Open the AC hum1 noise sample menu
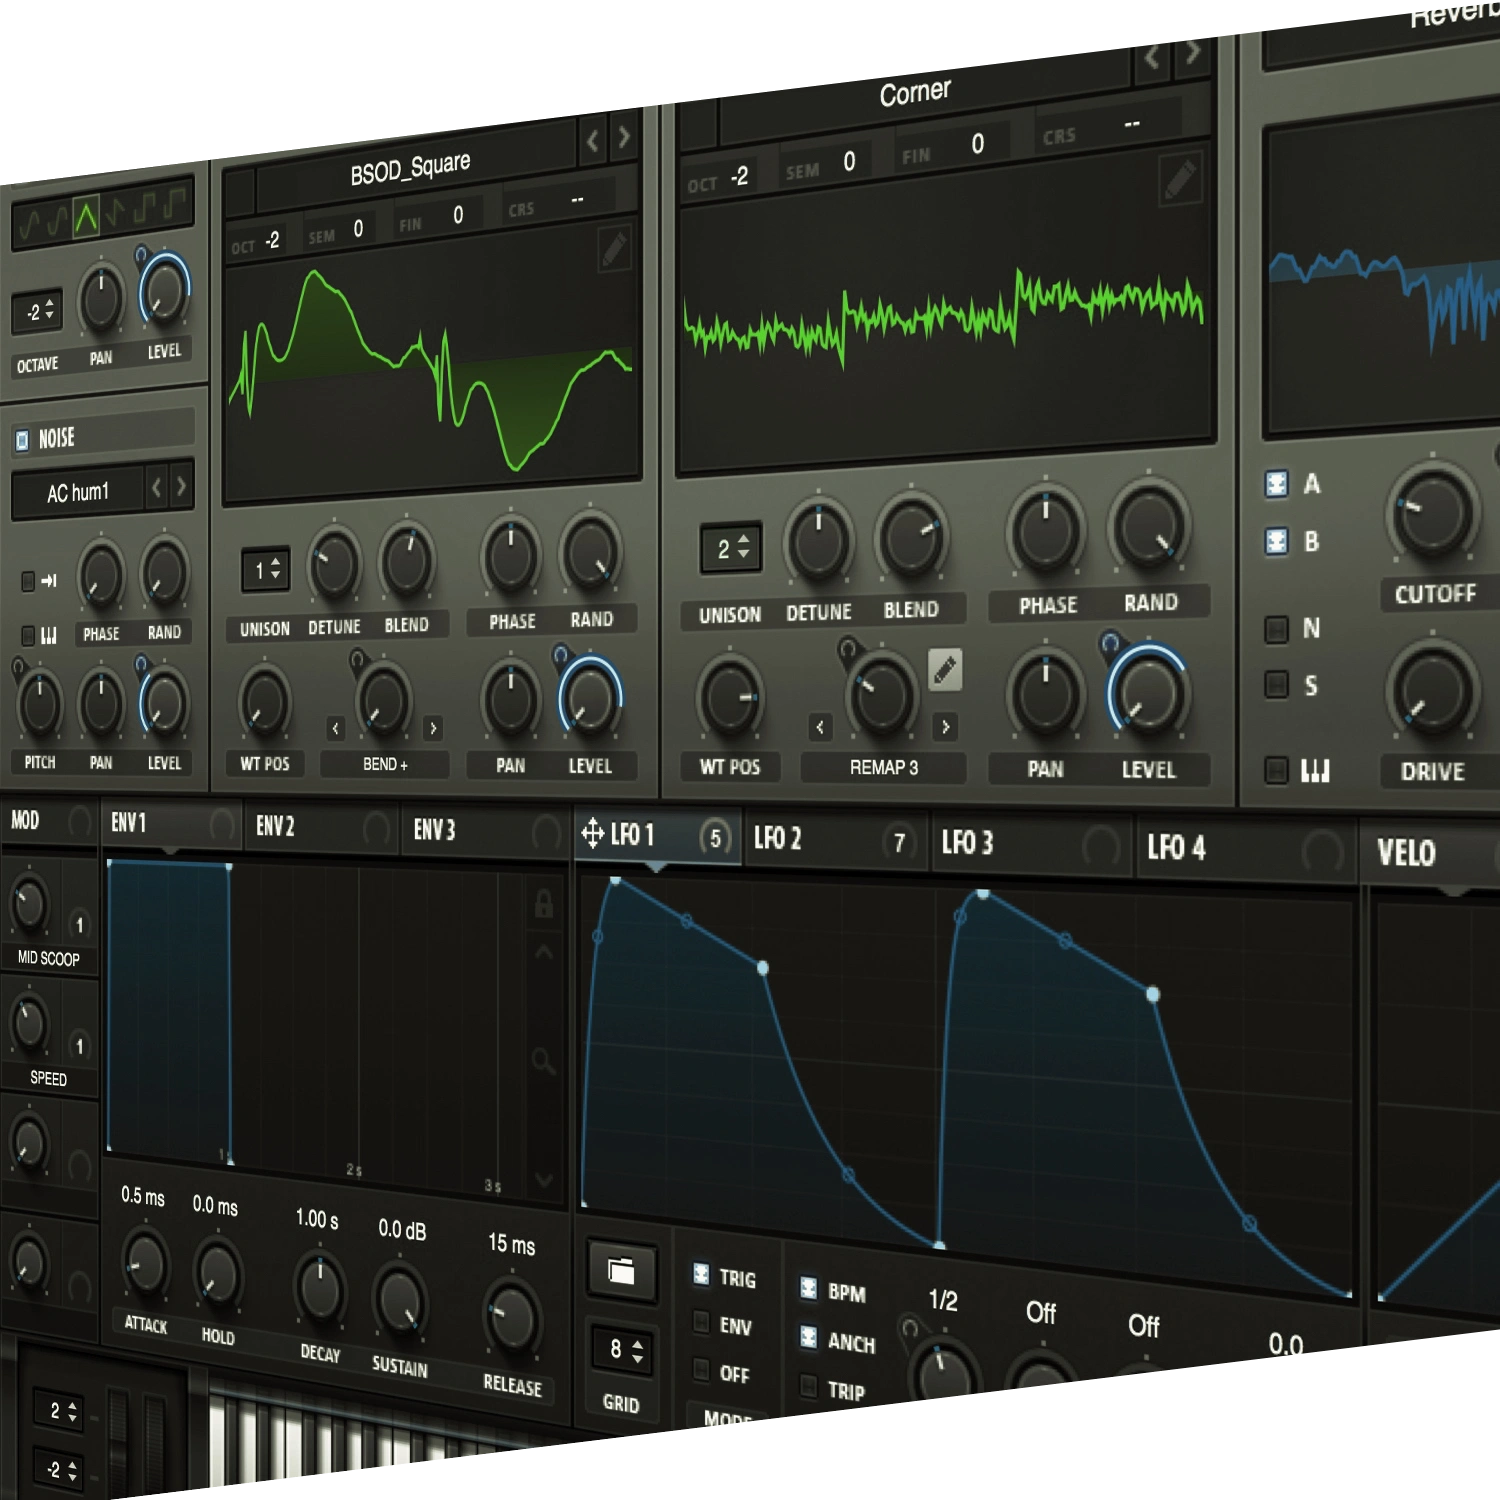Screen dimensions: 1500x1500 (78, 493)
